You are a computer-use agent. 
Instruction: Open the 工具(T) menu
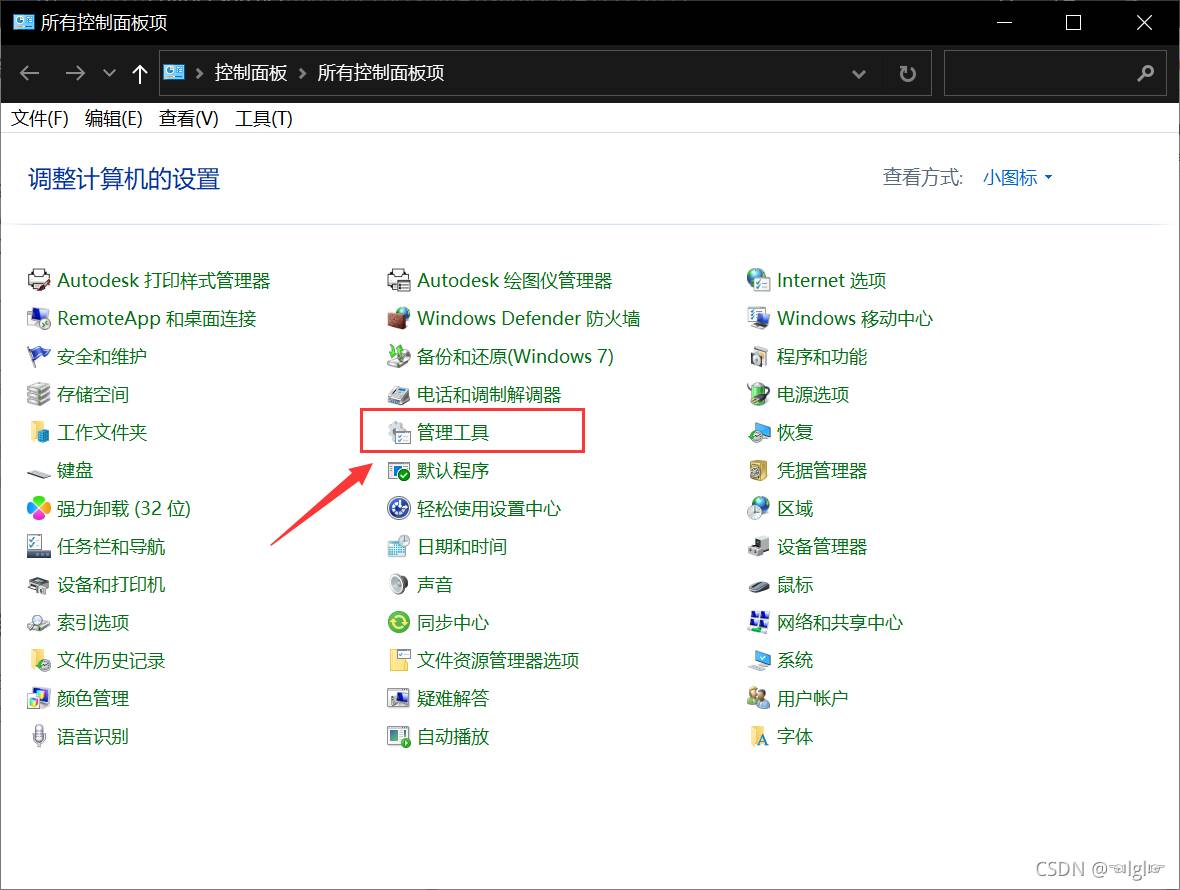coord(263,119)
